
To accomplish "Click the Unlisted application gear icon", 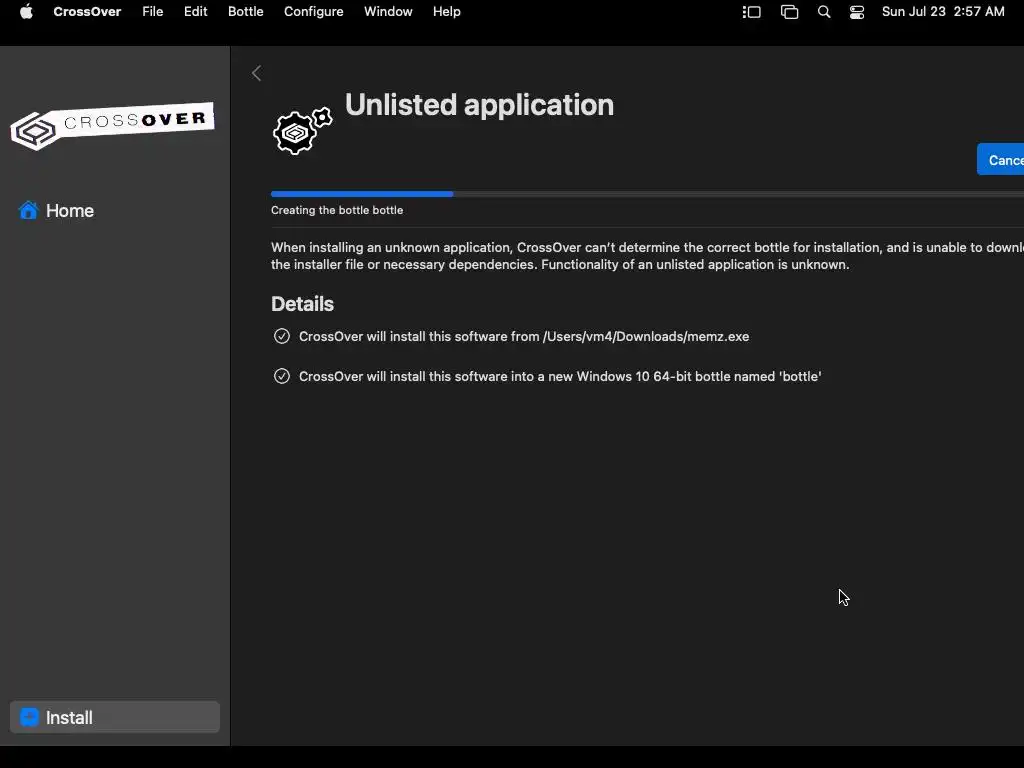I will pyautogui.click(x=302, y=131).
